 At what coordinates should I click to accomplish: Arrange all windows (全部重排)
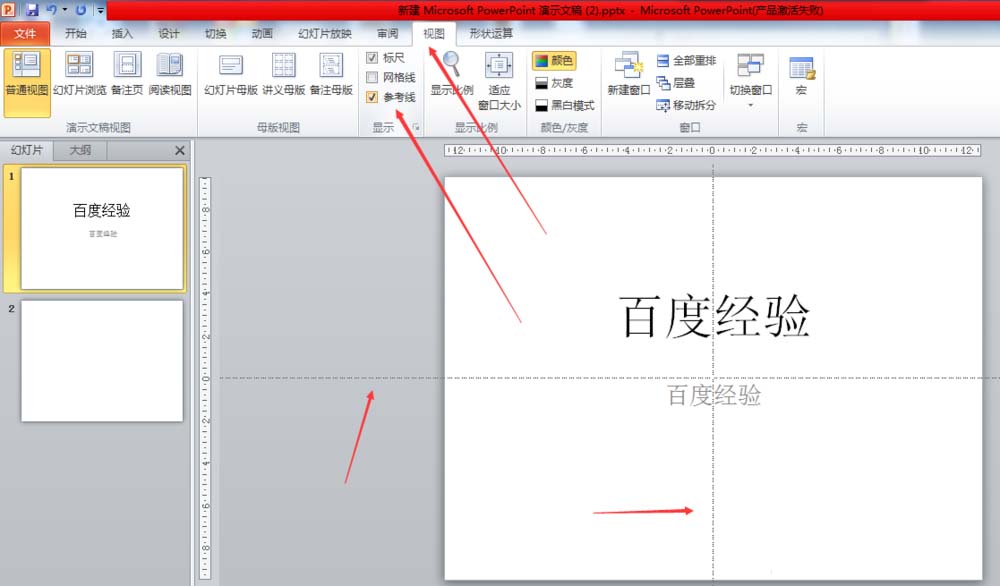686,61
